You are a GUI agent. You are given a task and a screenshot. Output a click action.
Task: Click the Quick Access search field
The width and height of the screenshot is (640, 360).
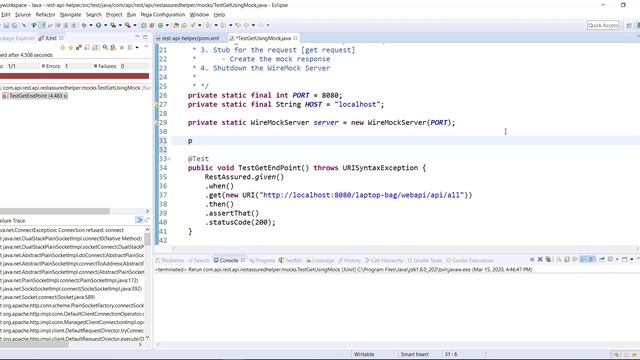pos(603,25)
